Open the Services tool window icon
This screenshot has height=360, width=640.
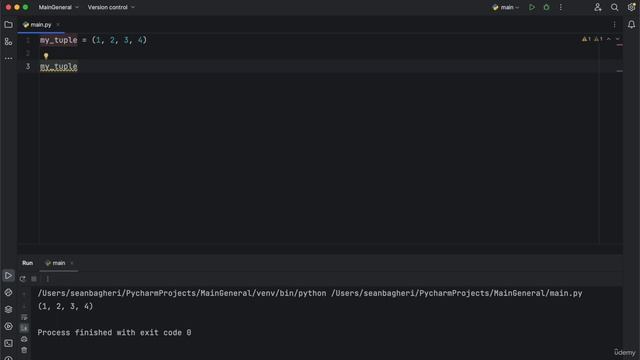coord(8,326)
